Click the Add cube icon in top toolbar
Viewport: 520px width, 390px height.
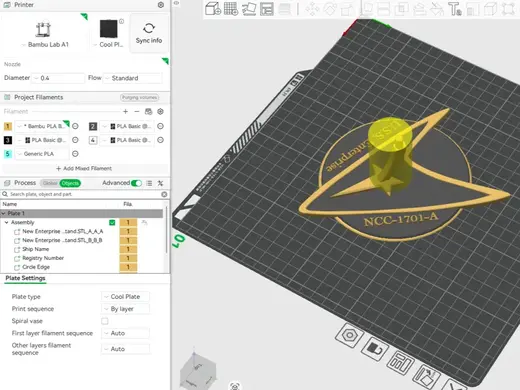point(213,8)
